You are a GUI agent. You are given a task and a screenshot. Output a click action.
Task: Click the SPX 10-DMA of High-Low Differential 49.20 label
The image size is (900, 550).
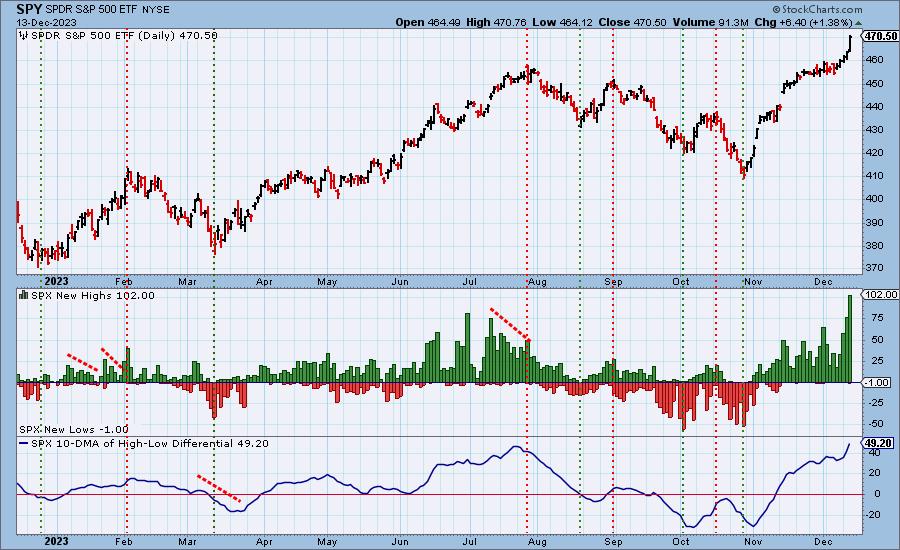click(149, 444)
